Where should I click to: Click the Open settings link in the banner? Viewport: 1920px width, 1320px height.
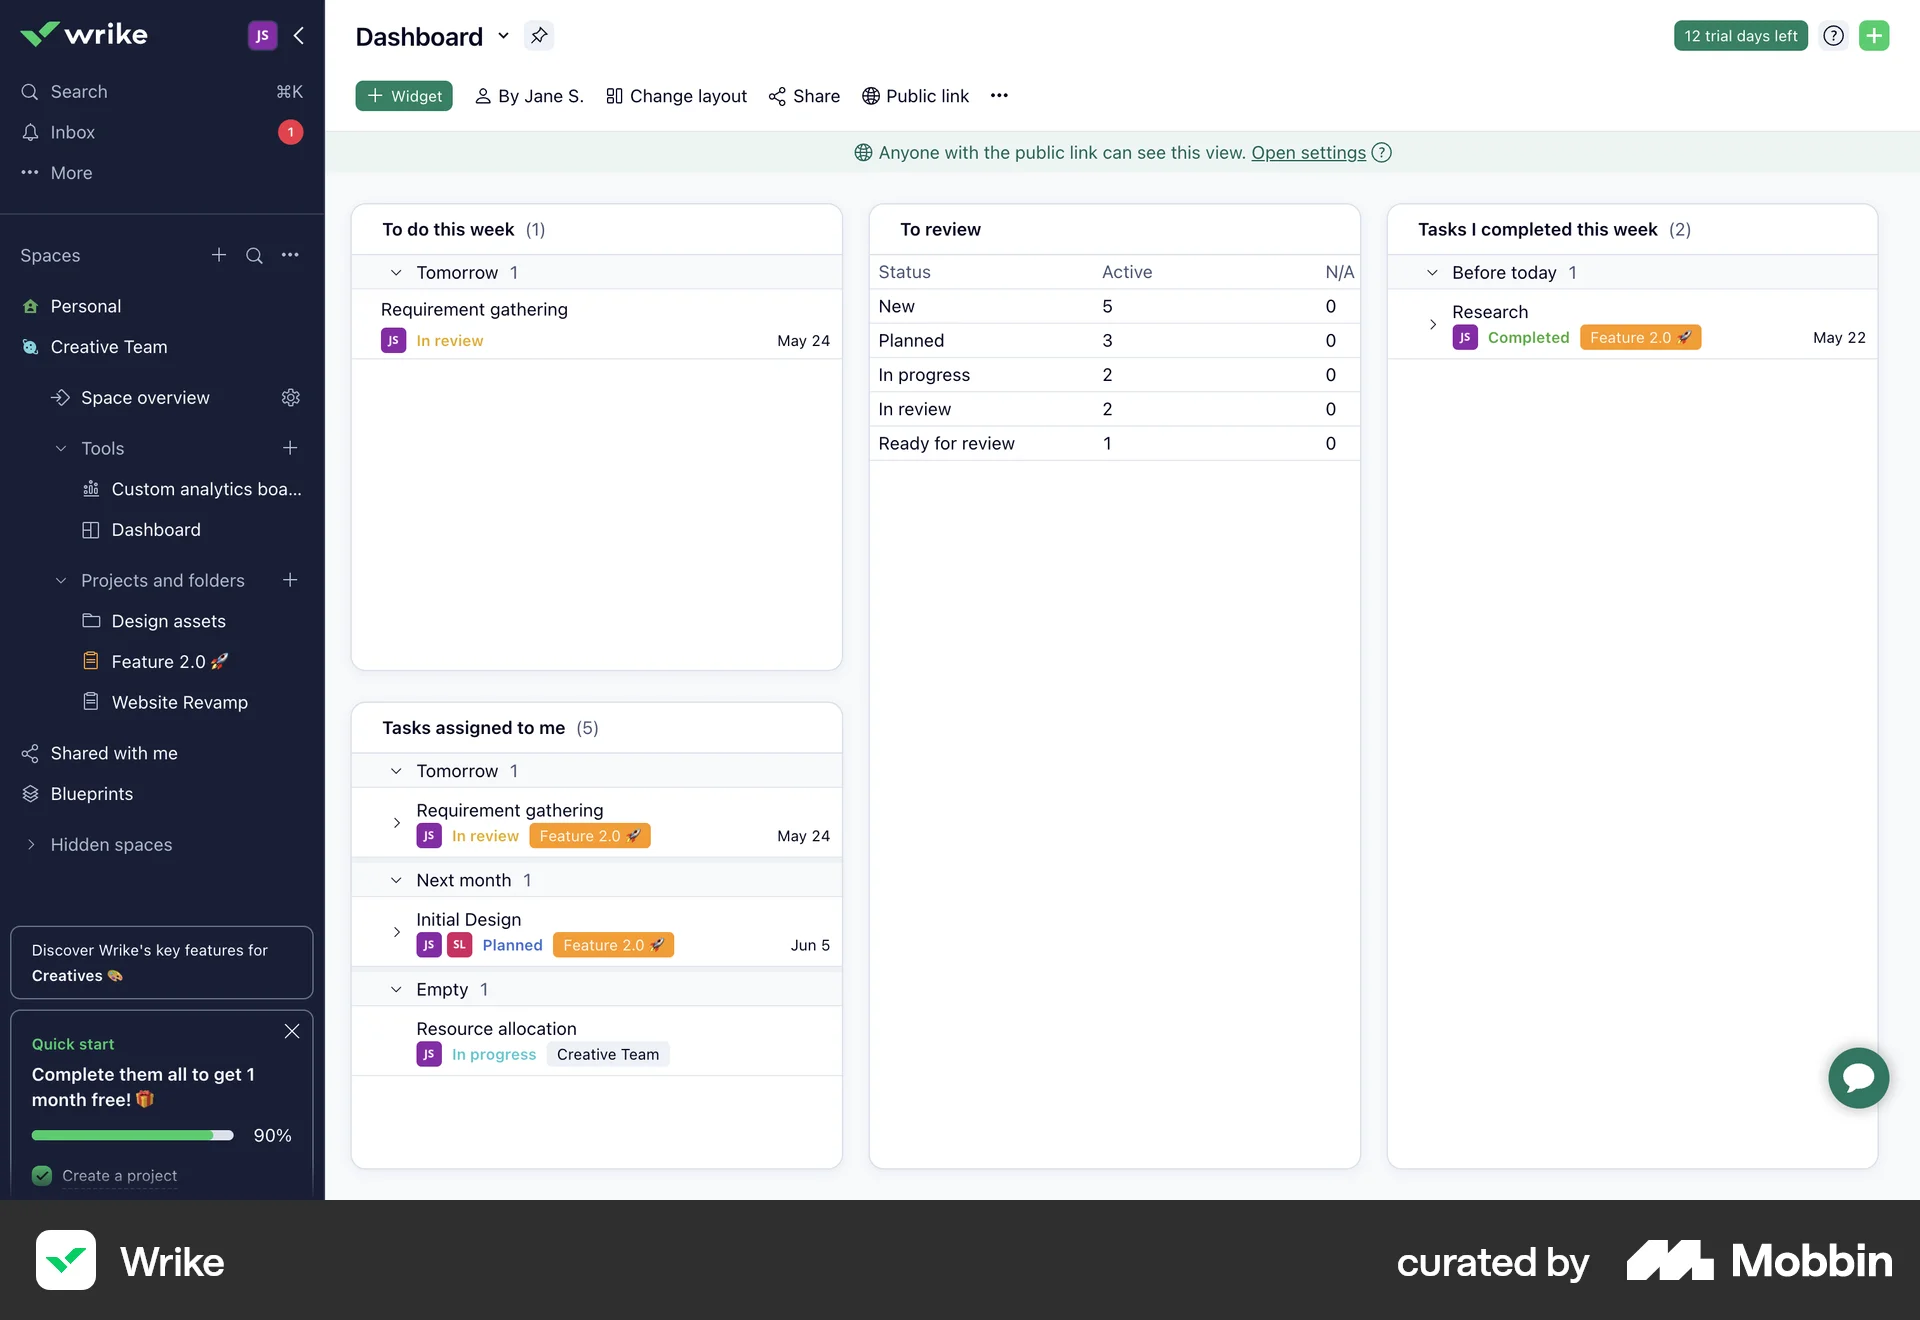1307,152
